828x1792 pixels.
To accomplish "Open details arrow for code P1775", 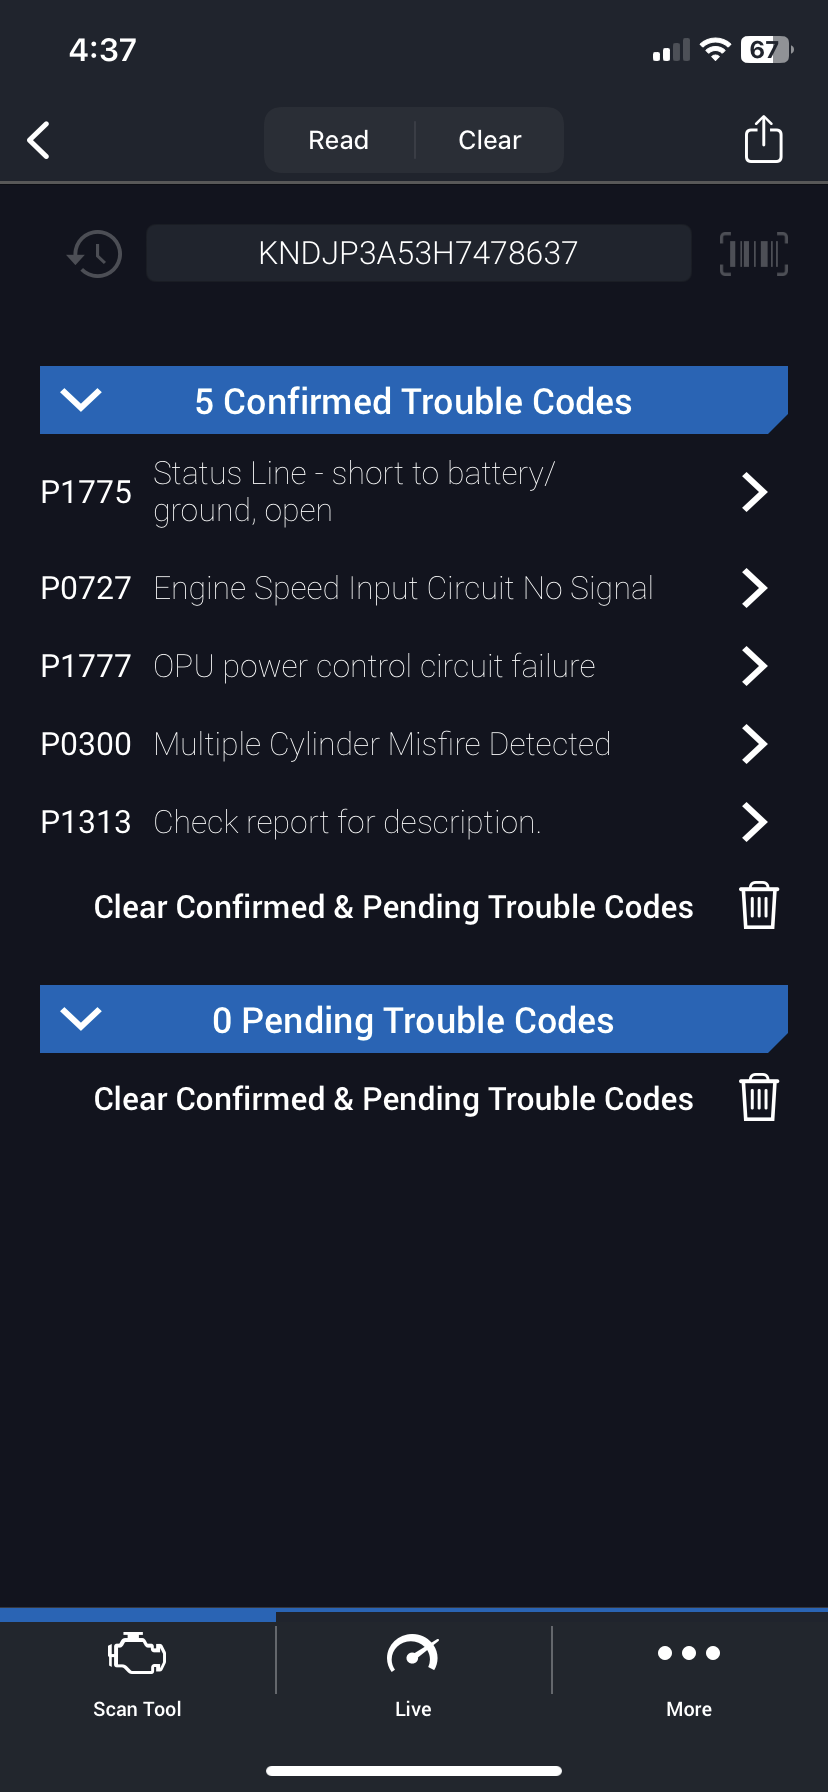I will tap(754, 492).
